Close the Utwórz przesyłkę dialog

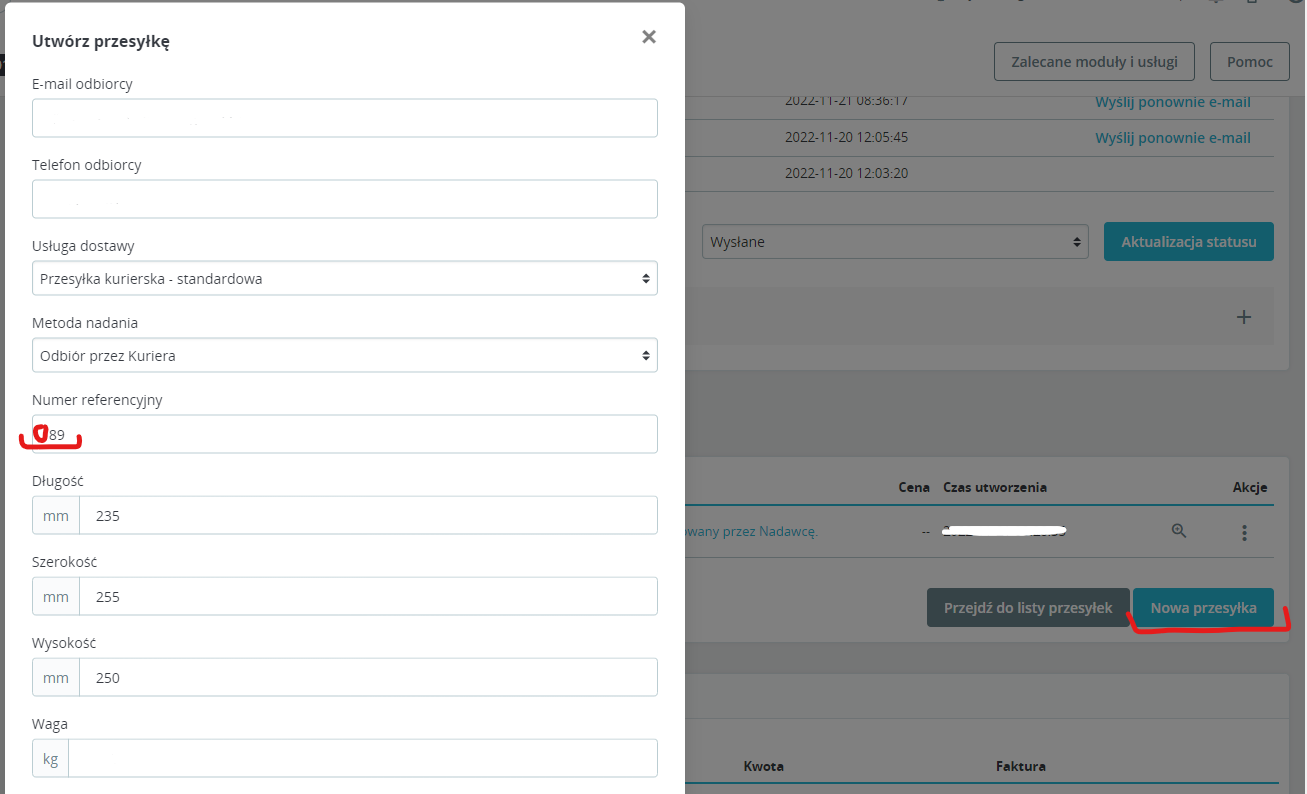point(649,37)
